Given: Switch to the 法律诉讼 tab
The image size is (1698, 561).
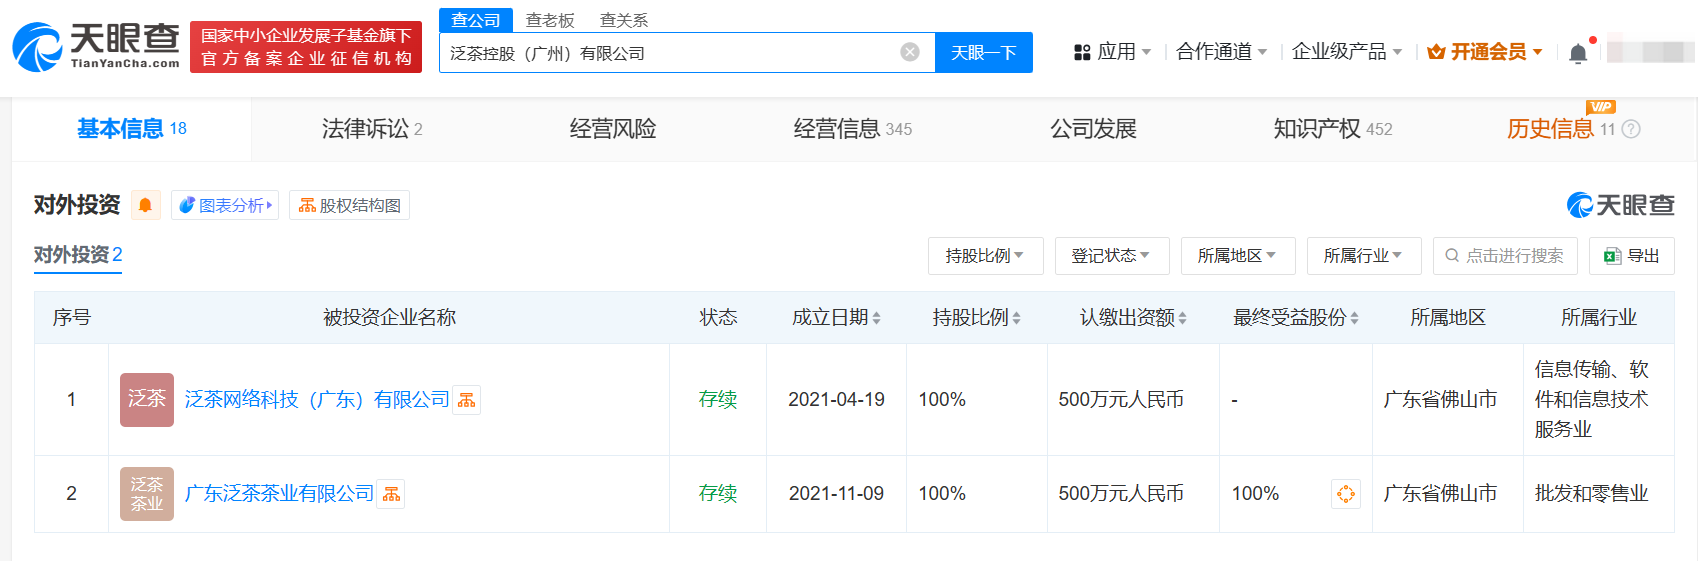Looking at the screenshot, I should tap(371, 129).
